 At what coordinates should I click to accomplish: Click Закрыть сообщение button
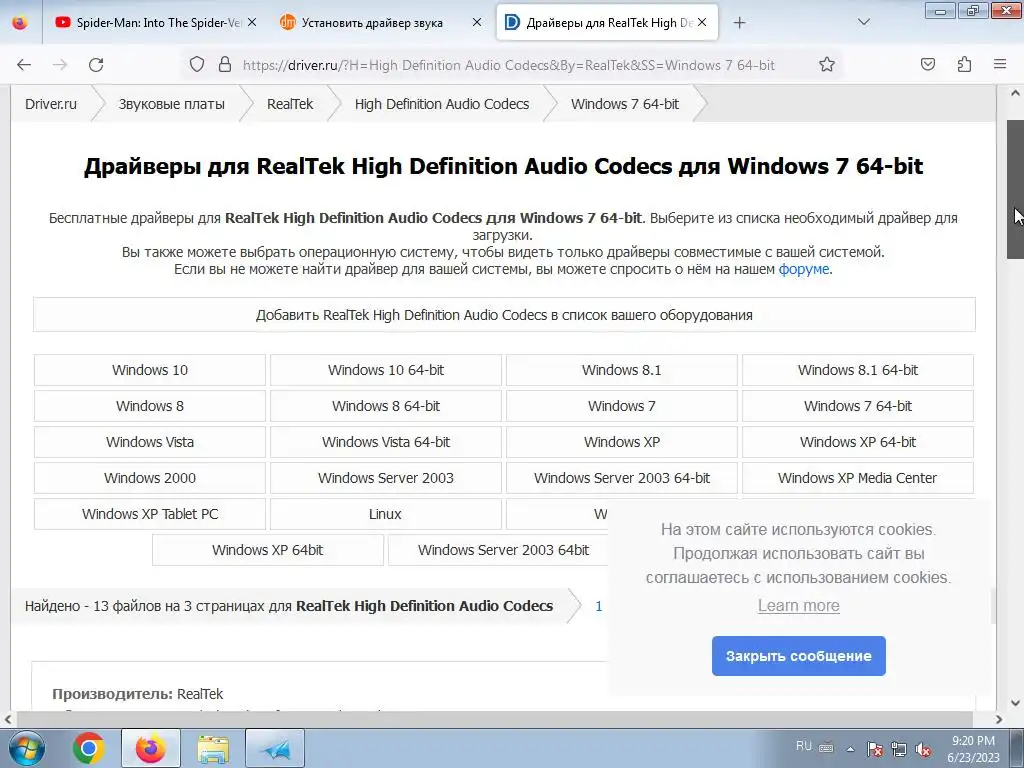click(x=799, y=656)
